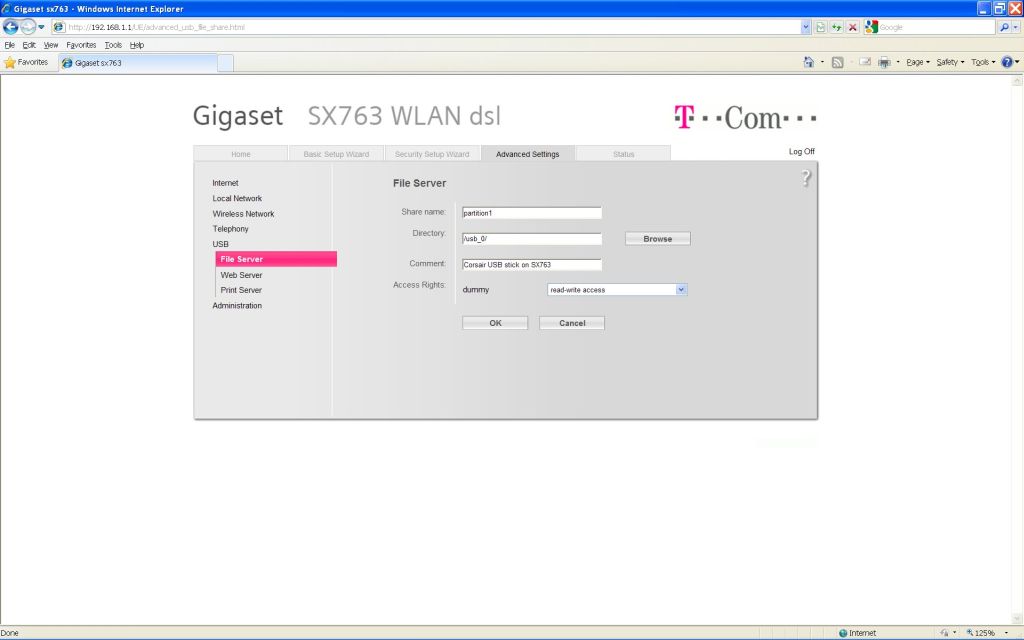Click the T-Com logo
Viewport: 1024px width, 640px height.
[745, 118]
